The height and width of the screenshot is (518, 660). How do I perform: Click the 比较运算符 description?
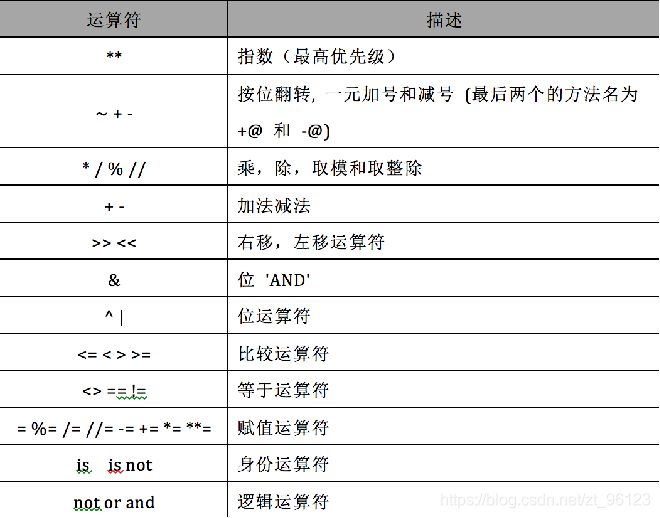click(x=283, y=353)
